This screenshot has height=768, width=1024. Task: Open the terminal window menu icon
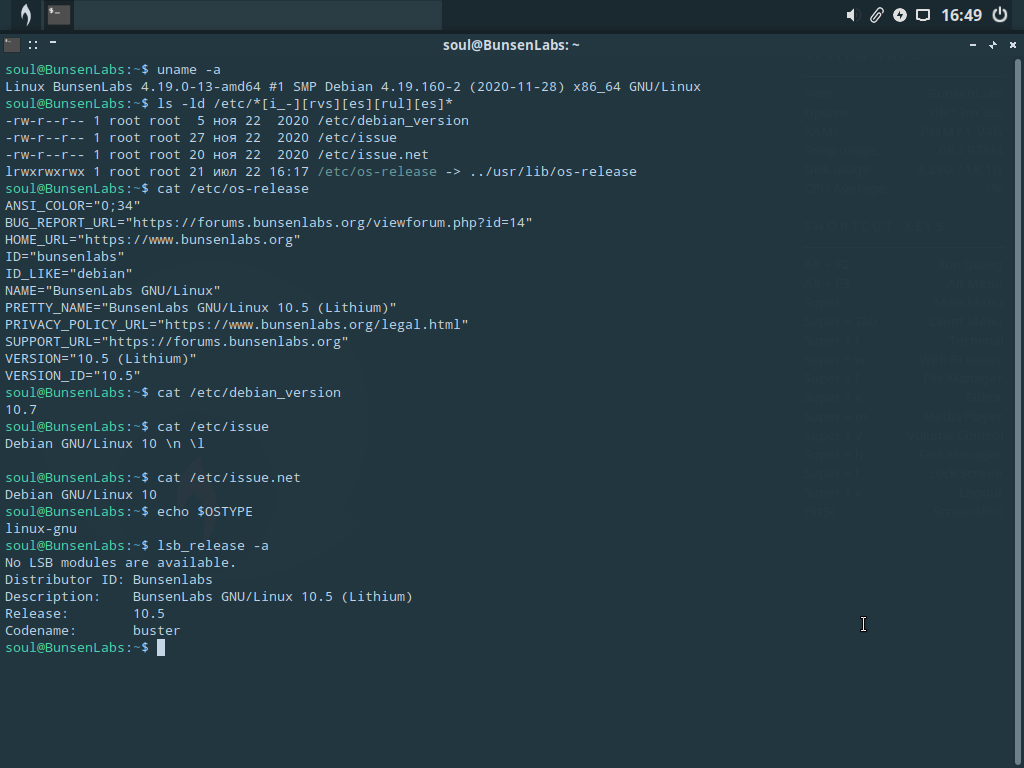click(x=12, y=44)
